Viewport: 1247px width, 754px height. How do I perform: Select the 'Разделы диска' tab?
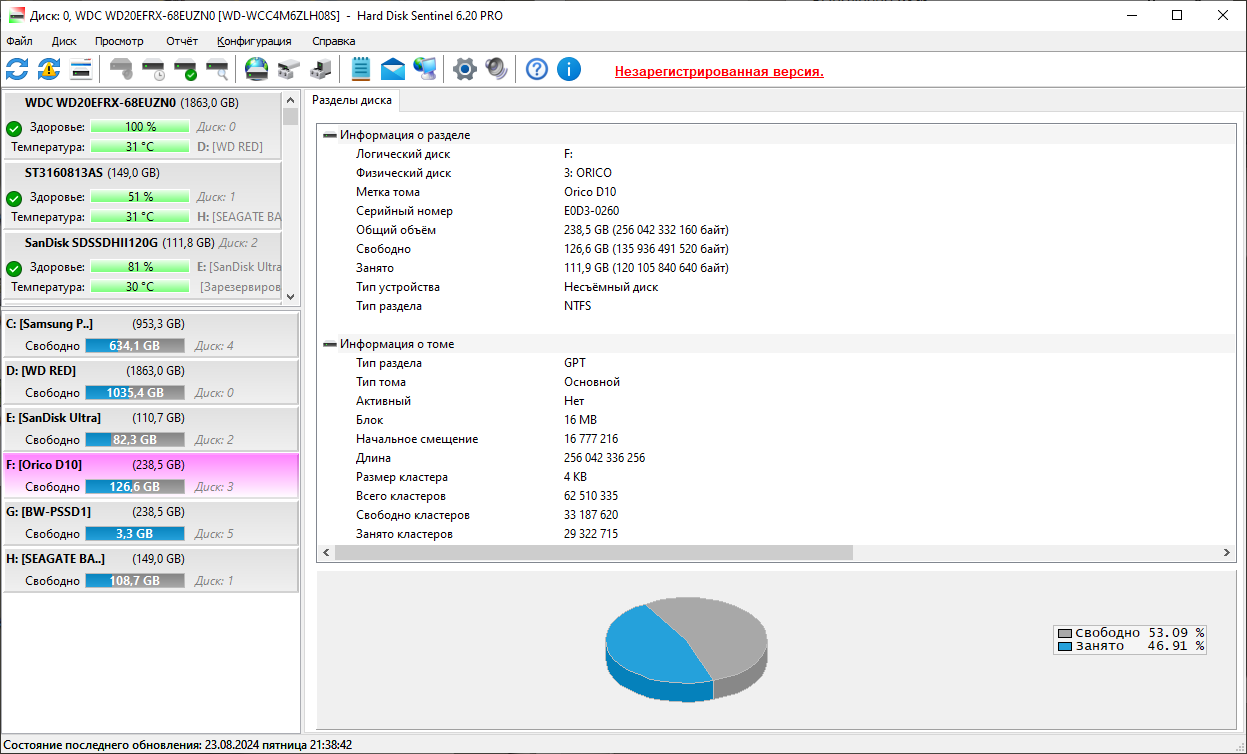(352, 100)
